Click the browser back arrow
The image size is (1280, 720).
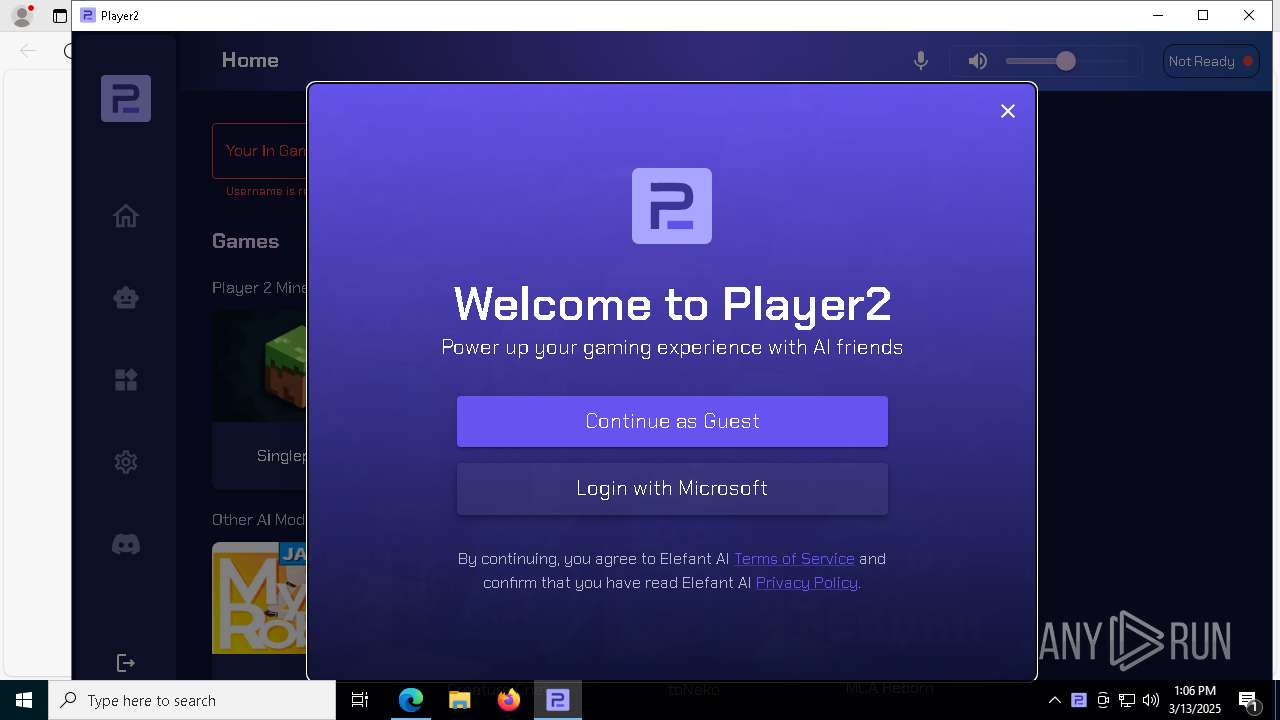(x=28, y=50)
